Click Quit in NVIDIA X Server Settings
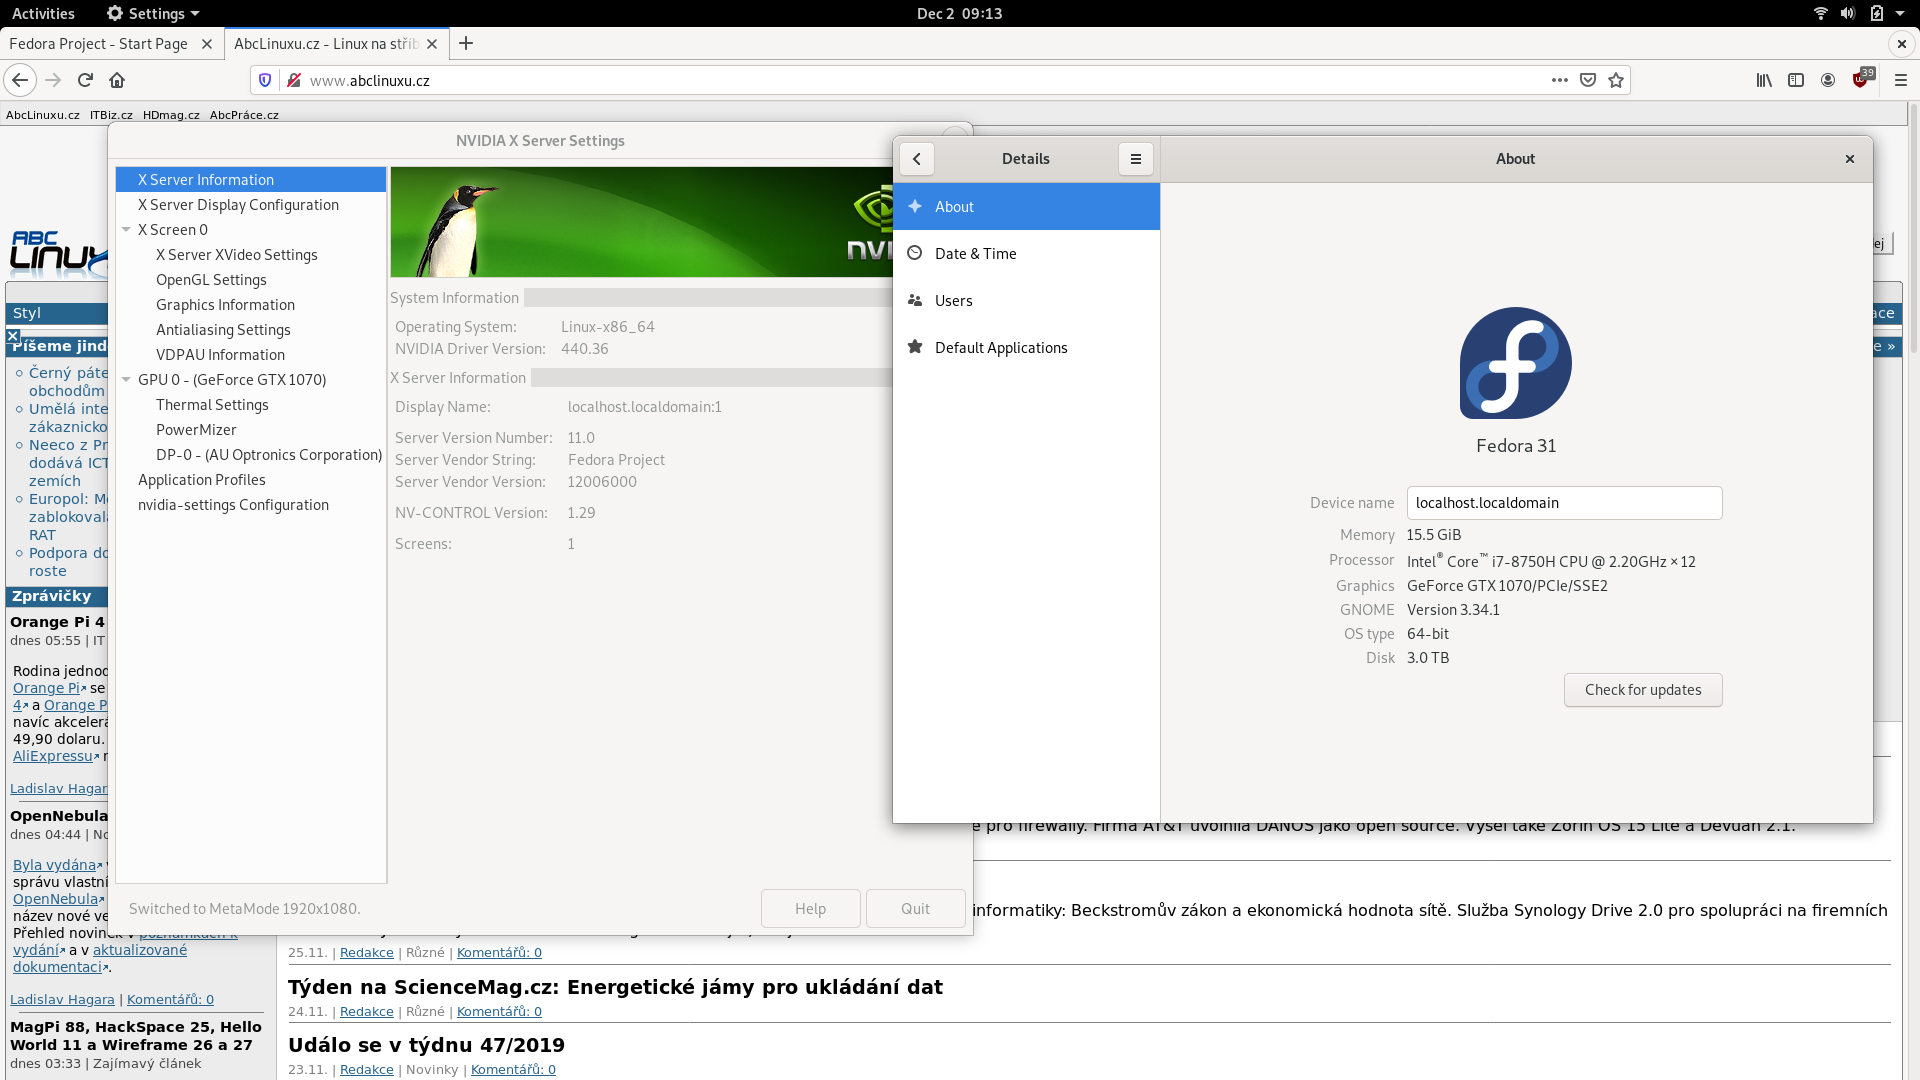The image size is (1920, 1080). (x=915, y=909)
